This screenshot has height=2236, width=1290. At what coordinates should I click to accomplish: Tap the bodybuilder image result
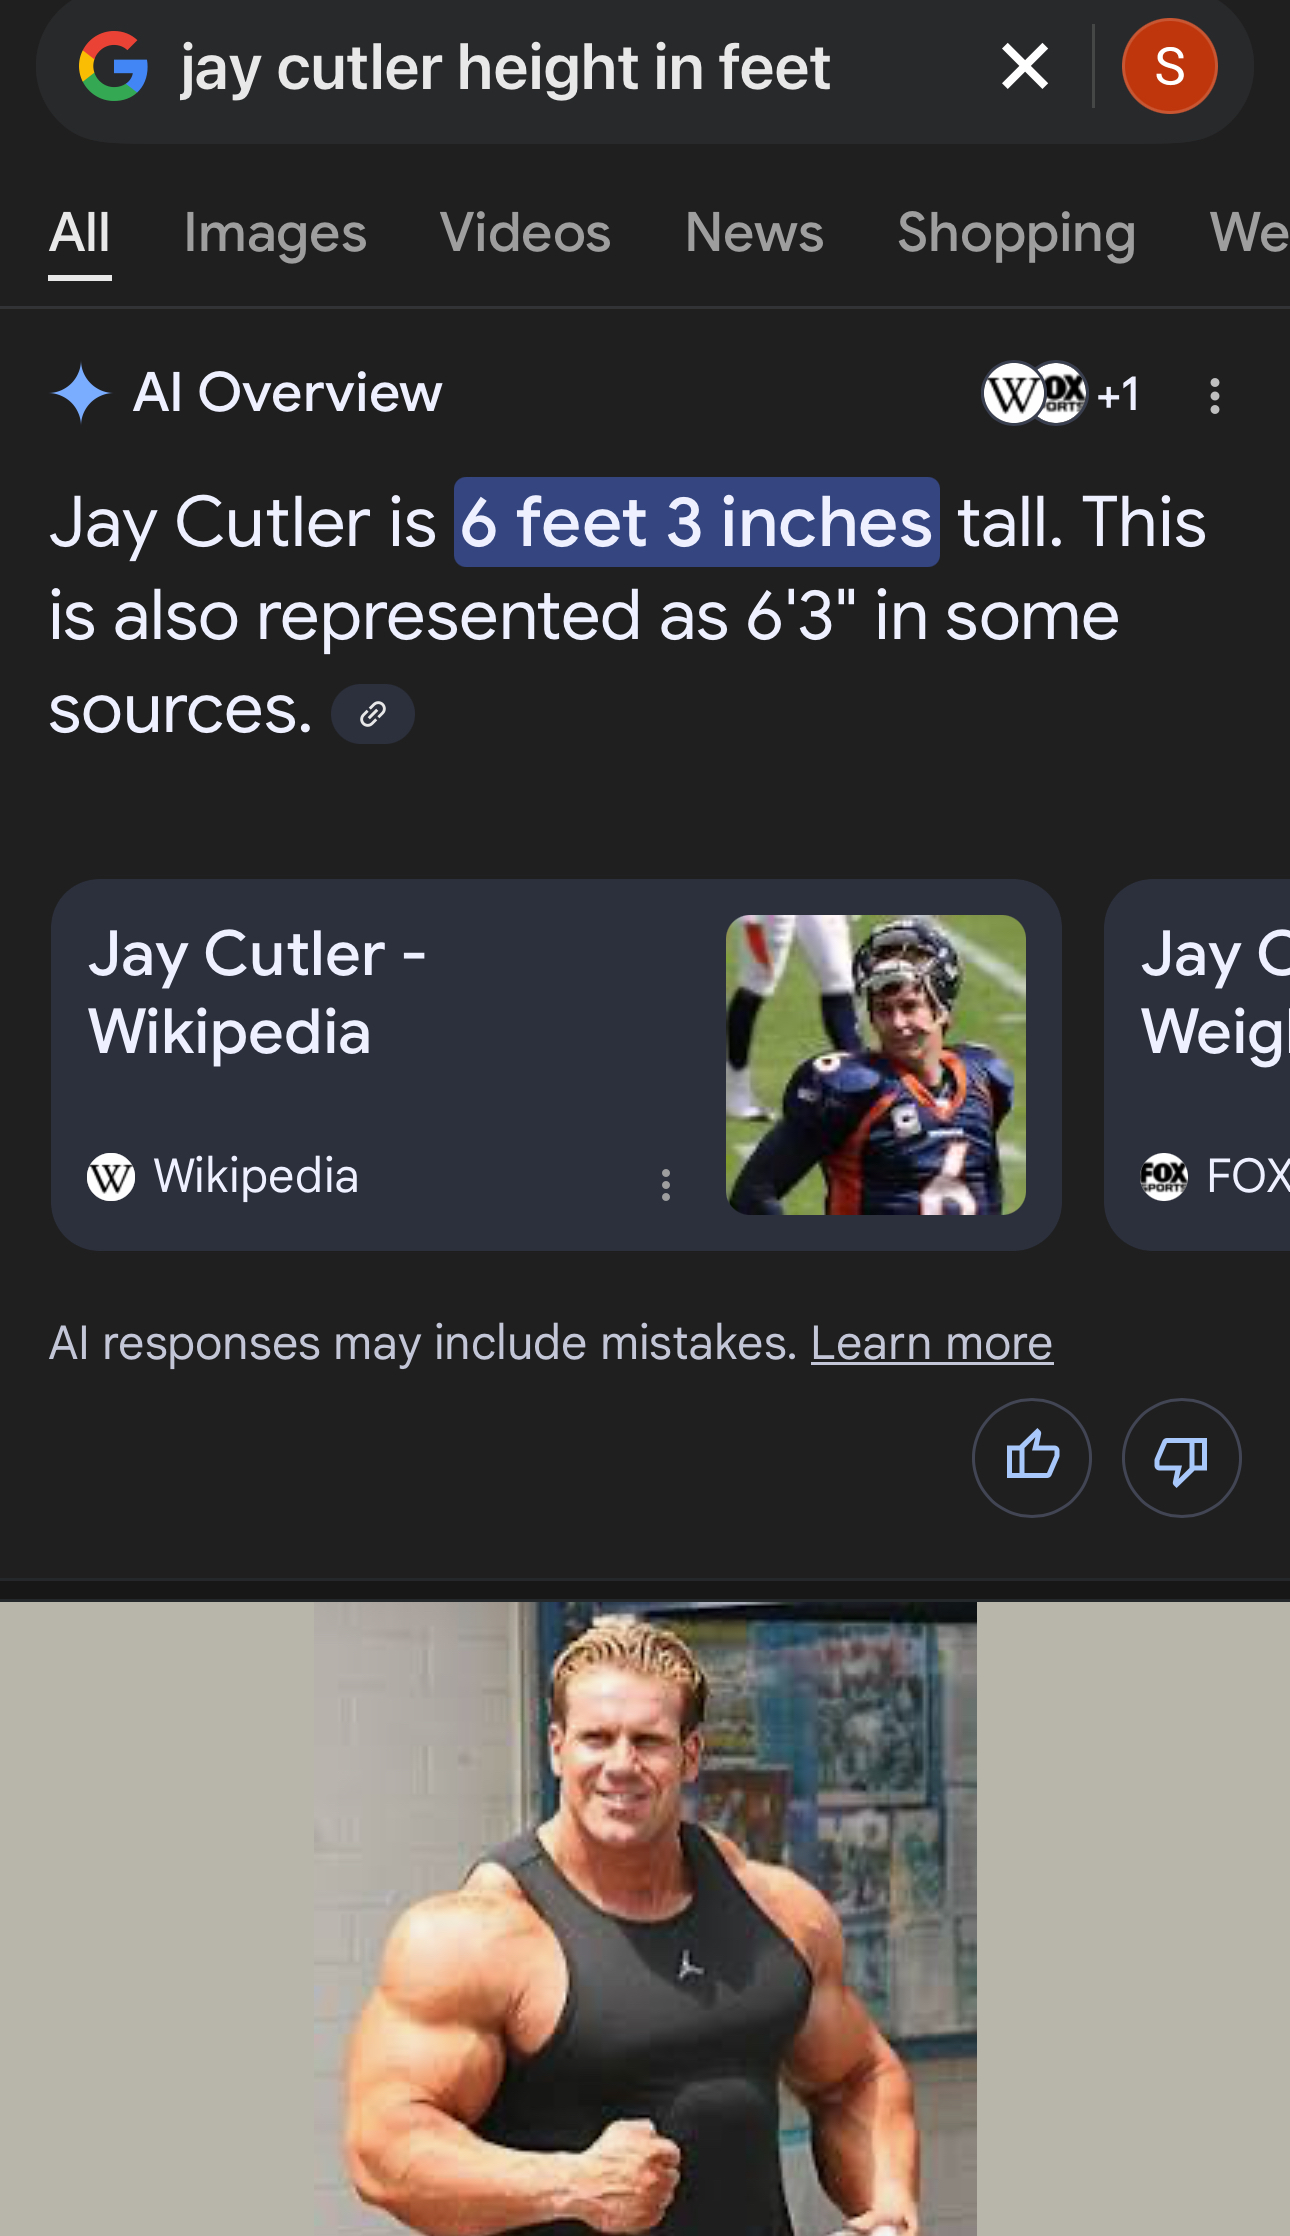(x=645, y=1918)
